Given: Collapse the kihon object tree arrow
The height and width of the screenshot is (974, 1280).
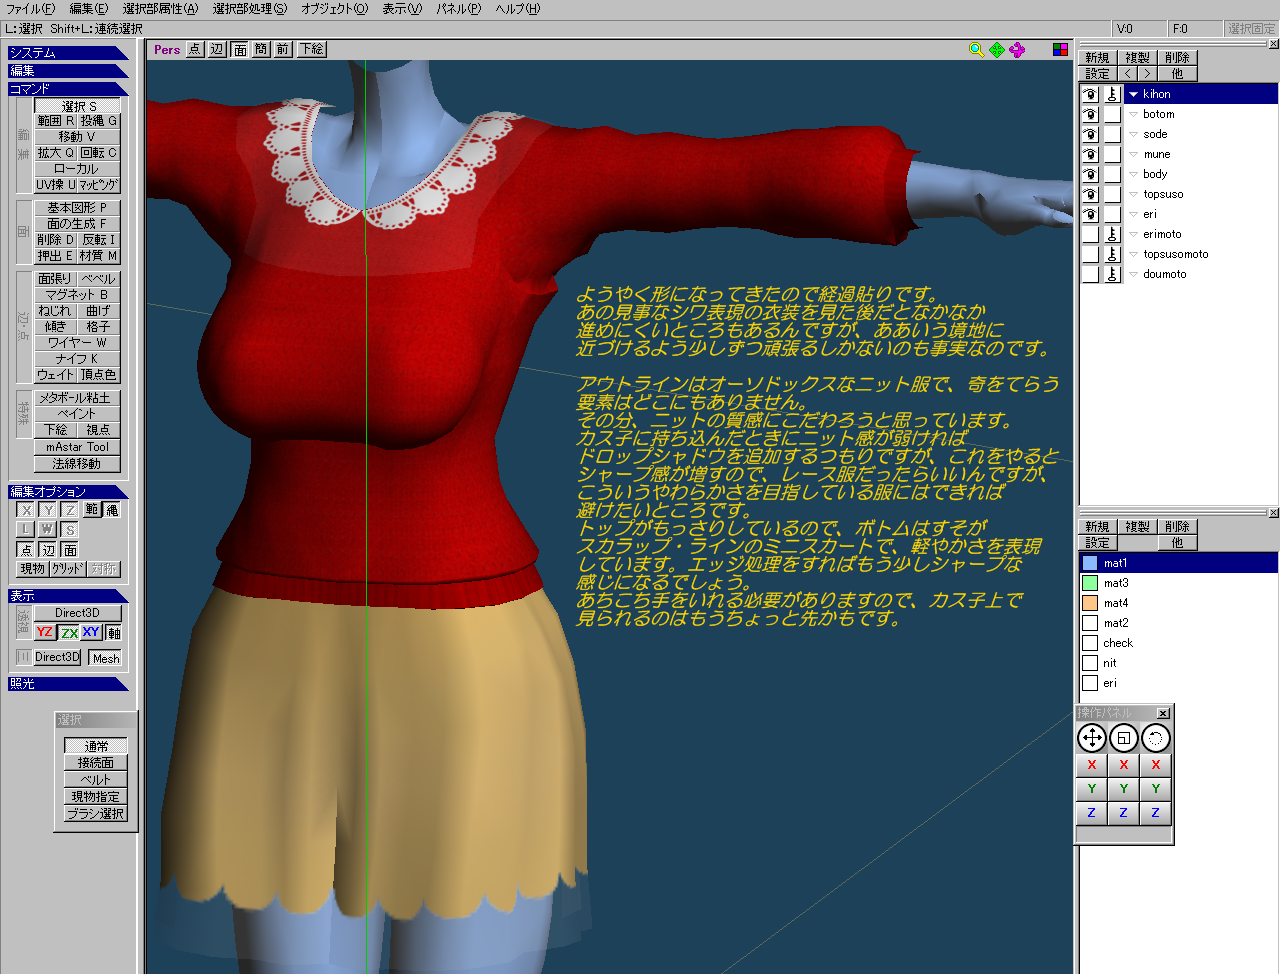Looking at the screenshot, I should 1133,94.
